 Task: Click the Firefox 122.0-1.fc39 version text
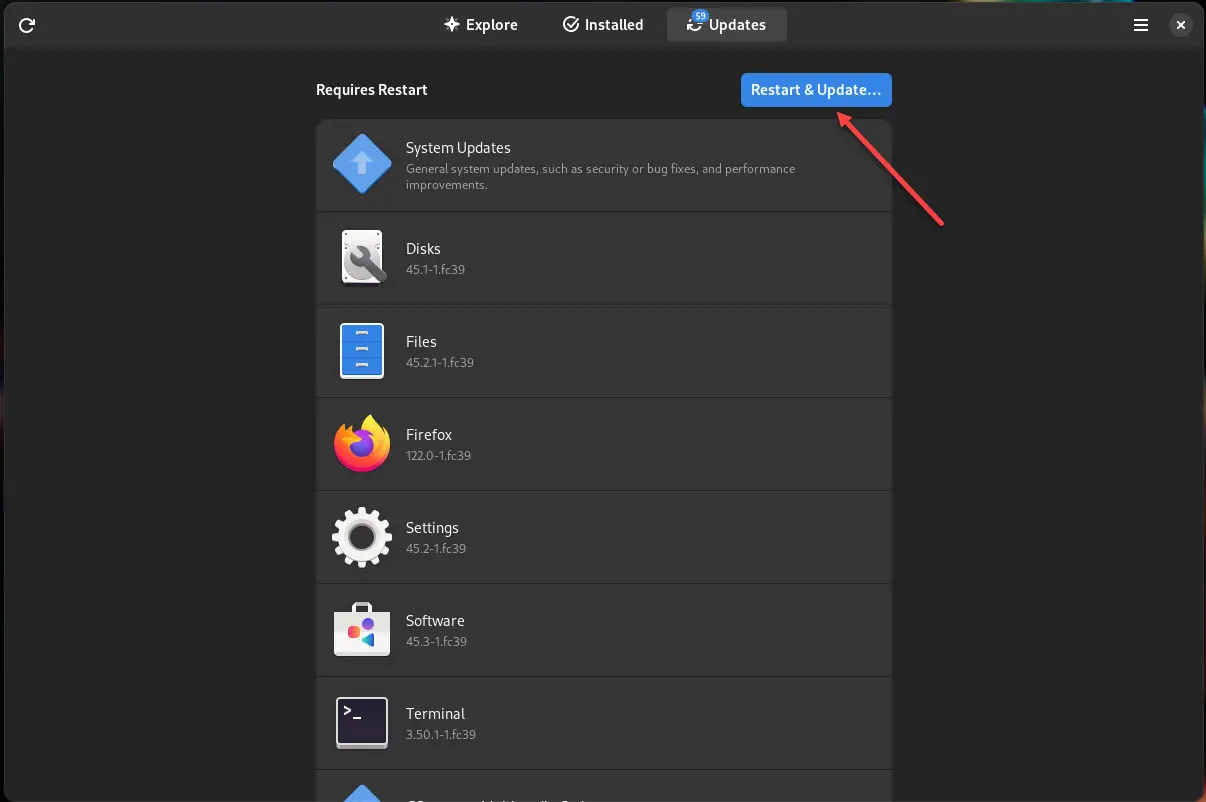pos(438,456)
